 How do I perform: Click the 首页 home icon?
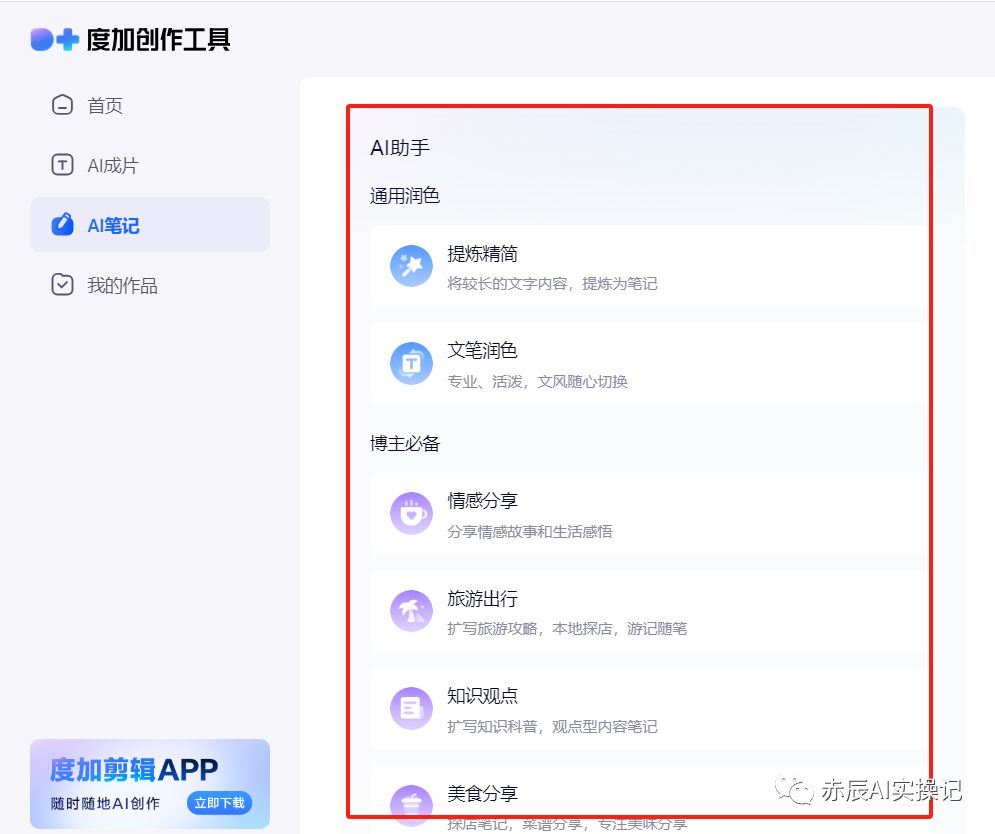(62, 104)
